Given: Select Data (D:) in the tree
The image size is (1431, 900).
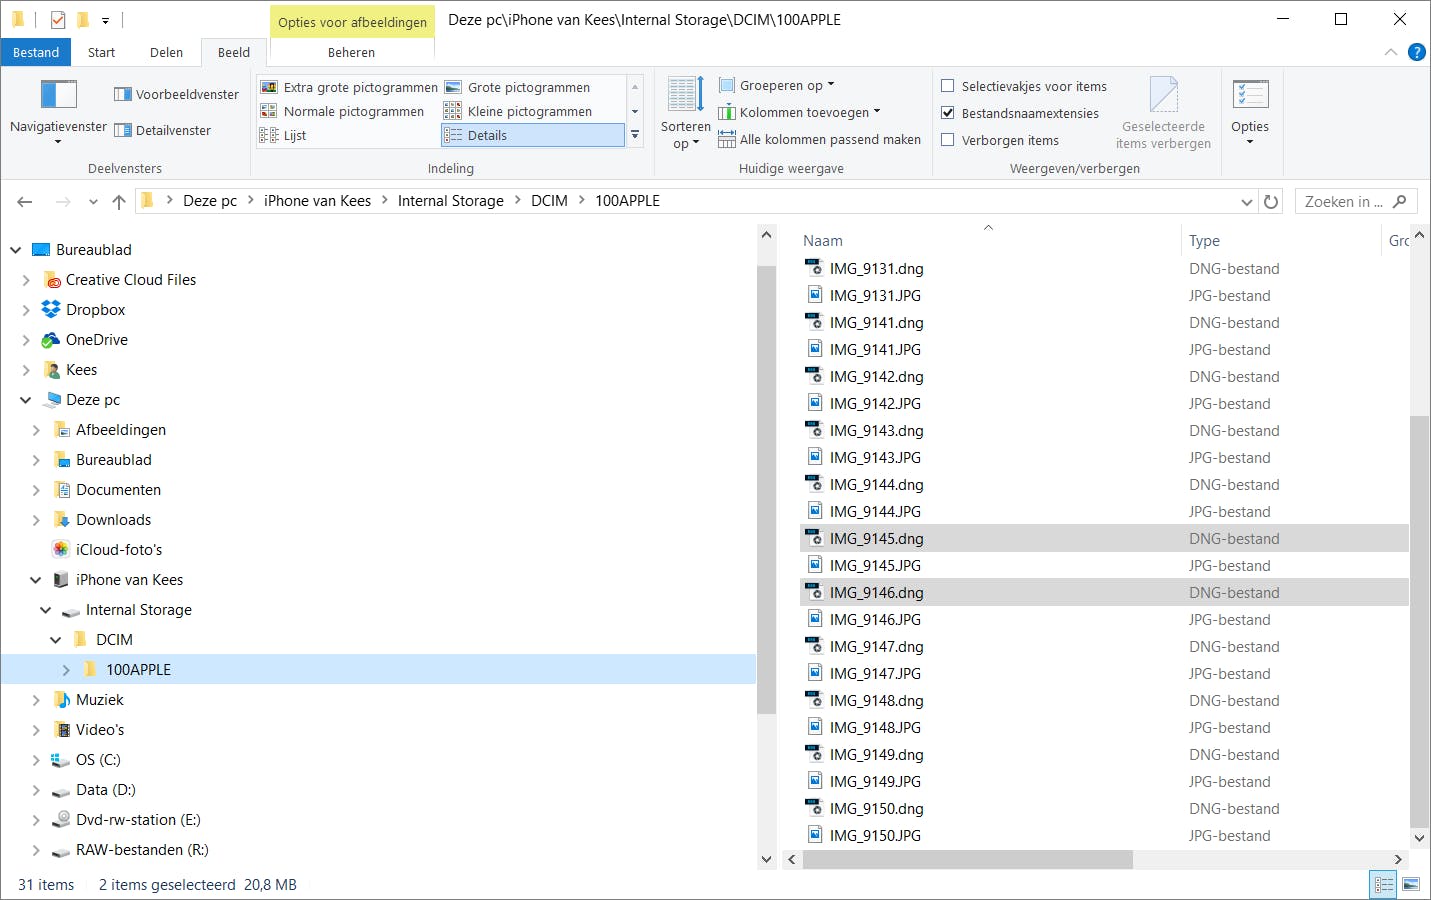Looking at the screenshot, I should pyautogui.click(x=105, y=790).
